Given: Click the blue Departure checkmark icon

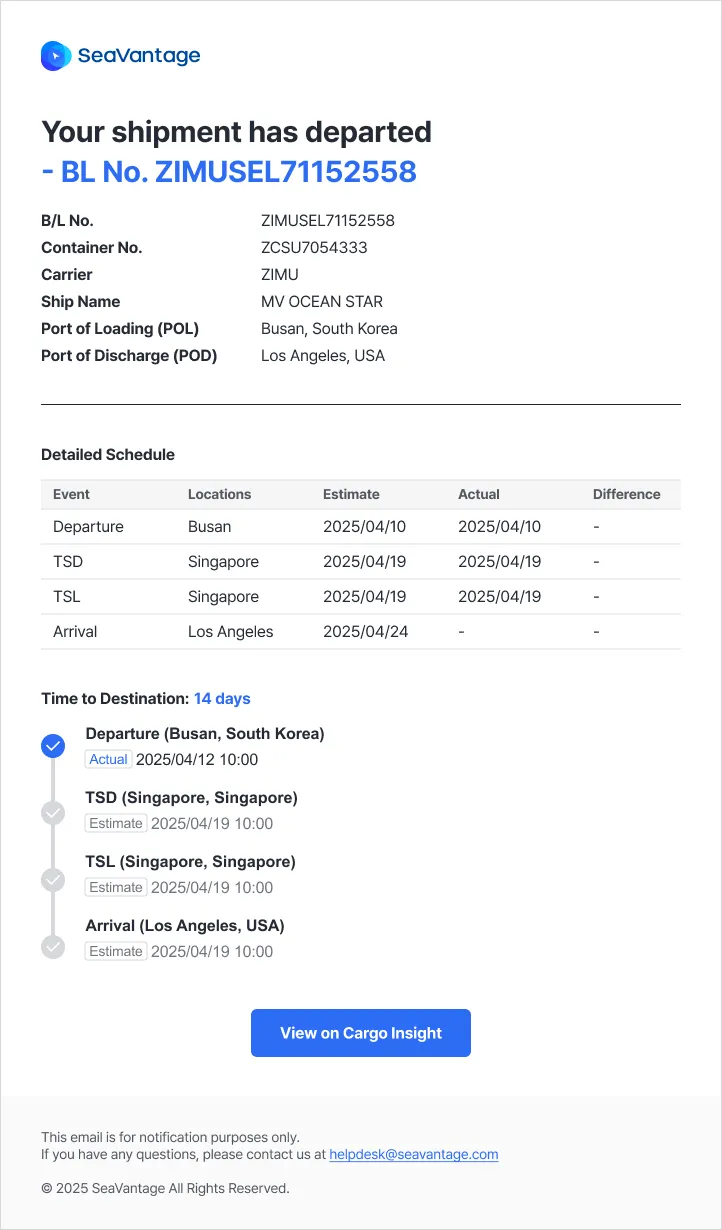Looking at the screenshot, I should [x=53, y=745].
